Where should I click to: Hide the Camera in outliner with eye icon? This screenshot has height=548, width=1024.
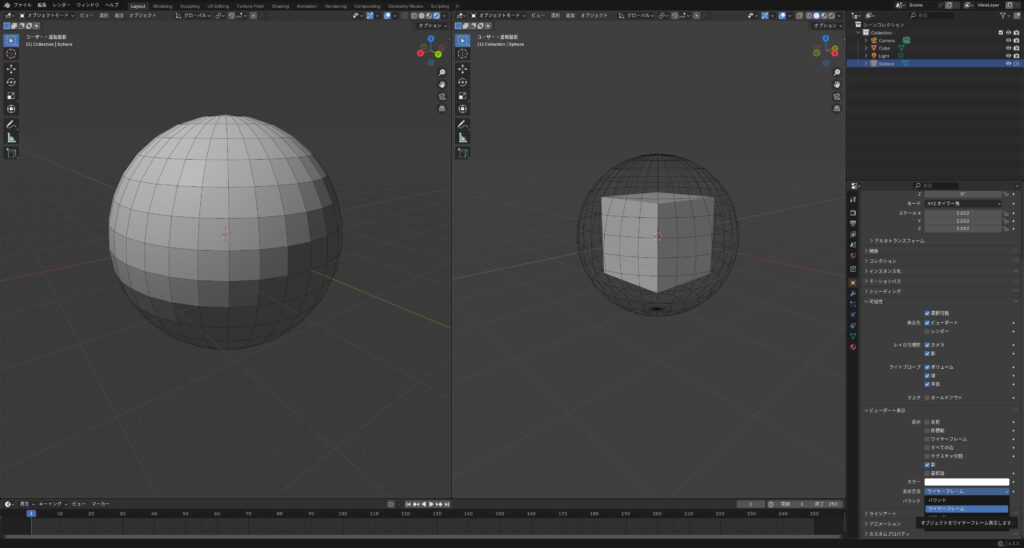coord(1008,40)
